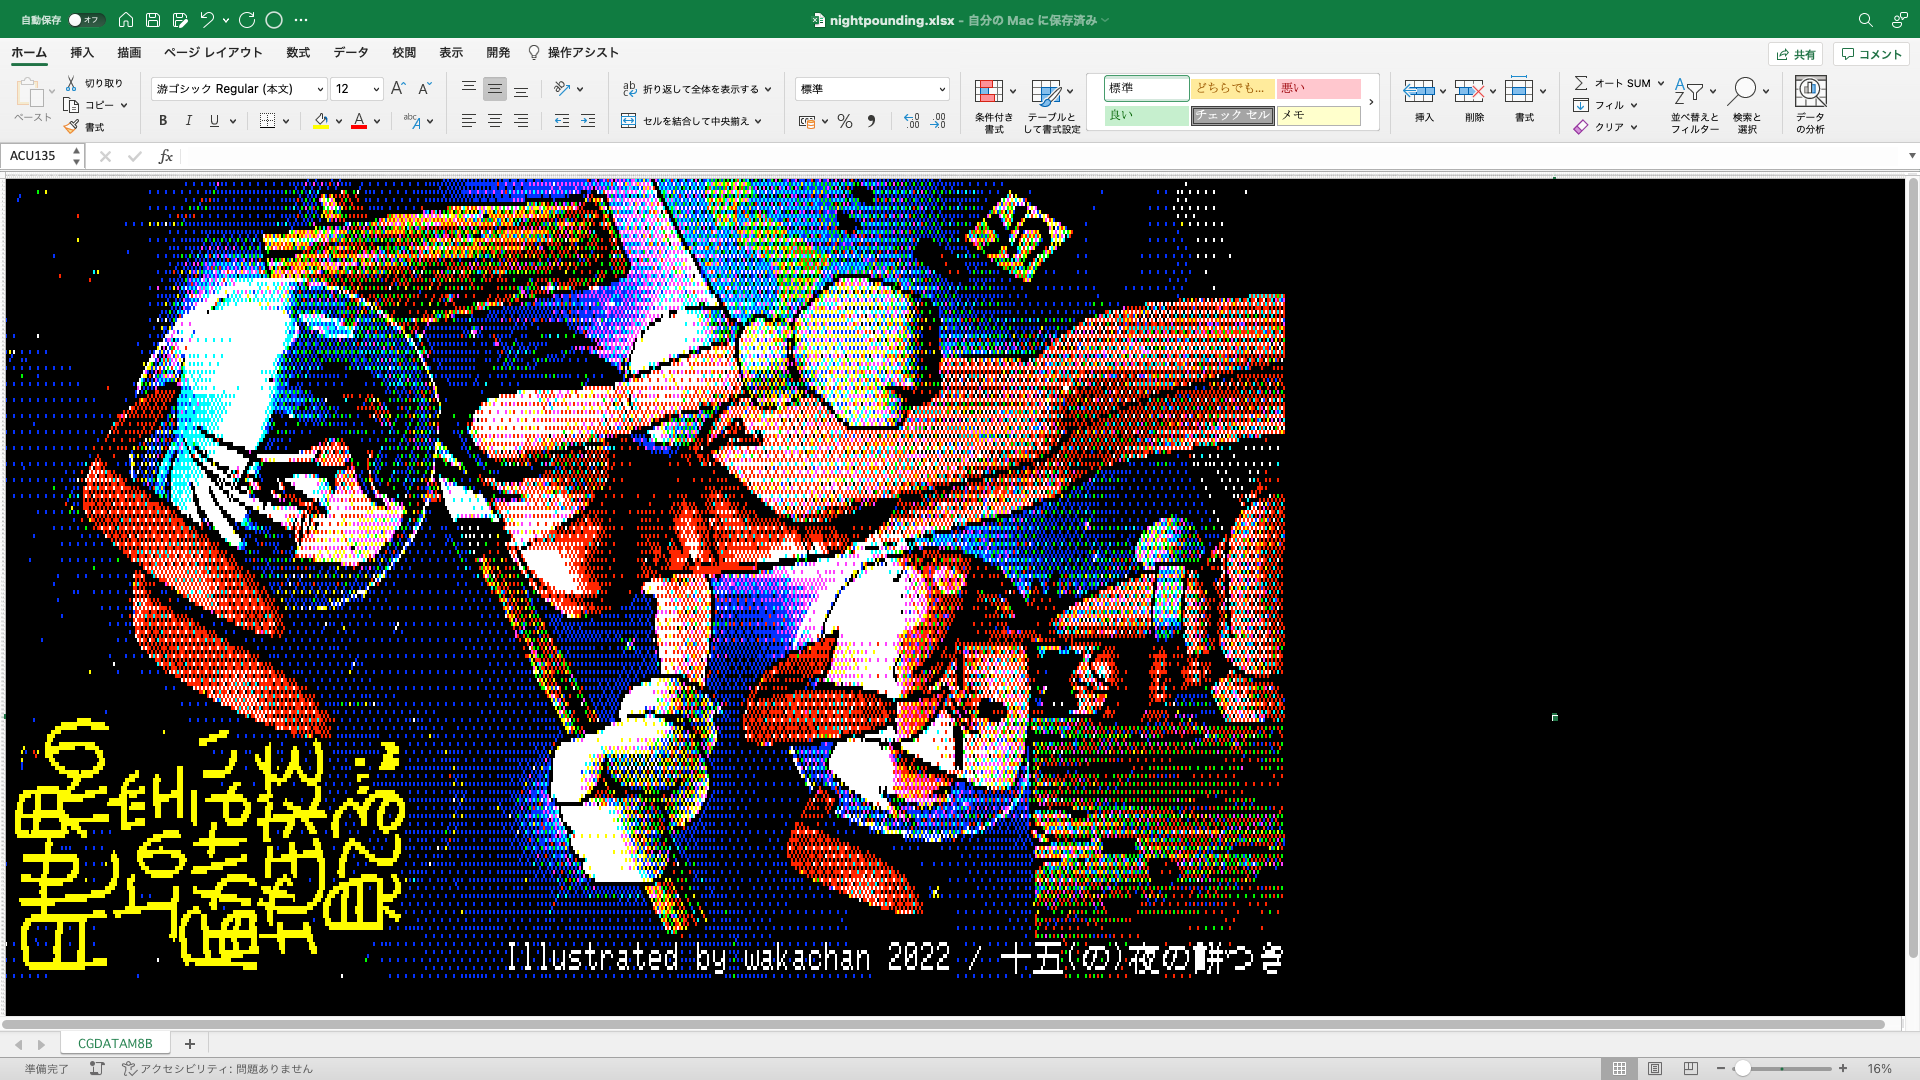Increase indent icon

[x=588, y=121]
